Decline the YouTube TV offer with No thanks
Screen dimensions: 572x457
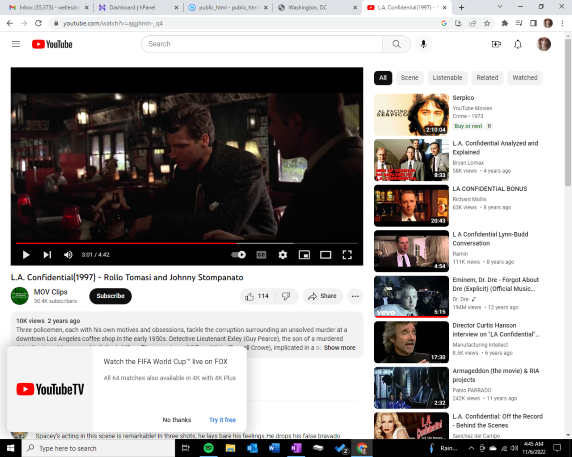click(x=177, y=420)
